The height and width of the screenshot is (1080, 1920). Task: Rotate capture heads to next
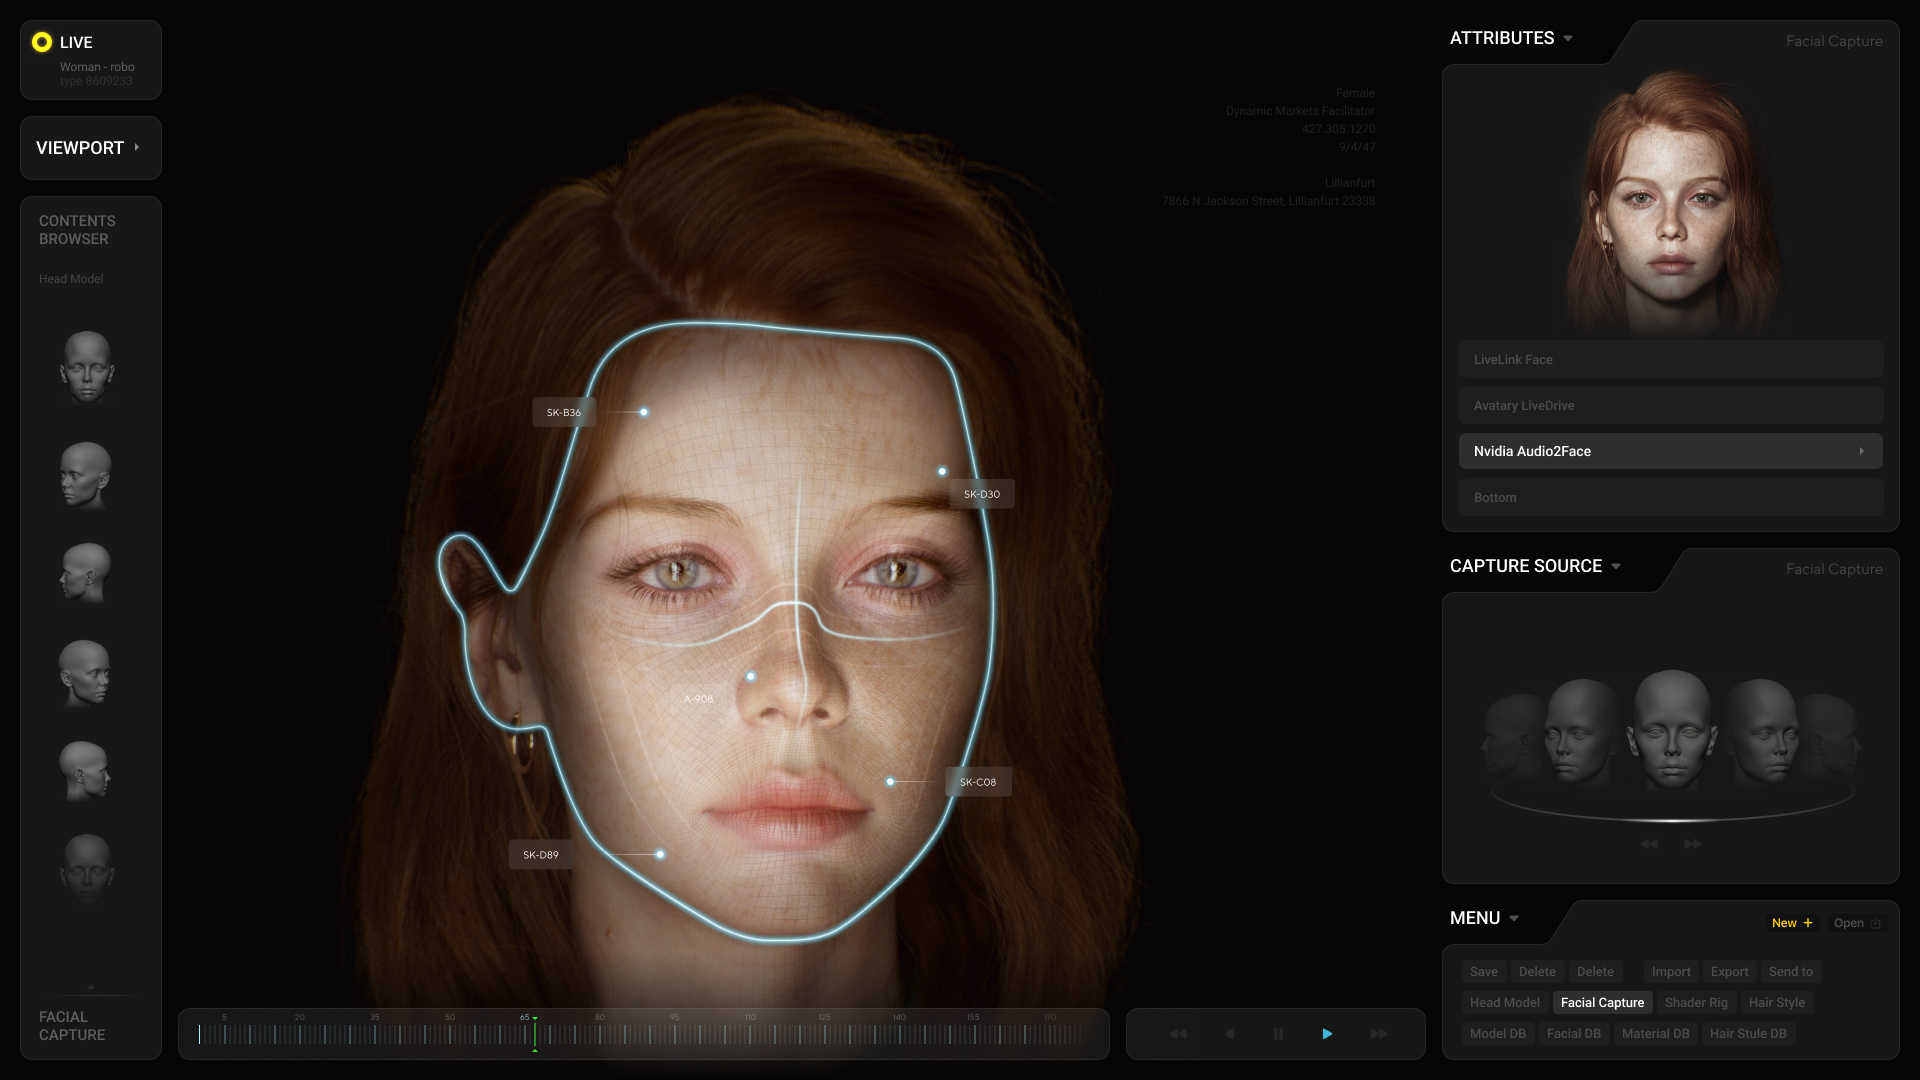(x=1692, y=844)
